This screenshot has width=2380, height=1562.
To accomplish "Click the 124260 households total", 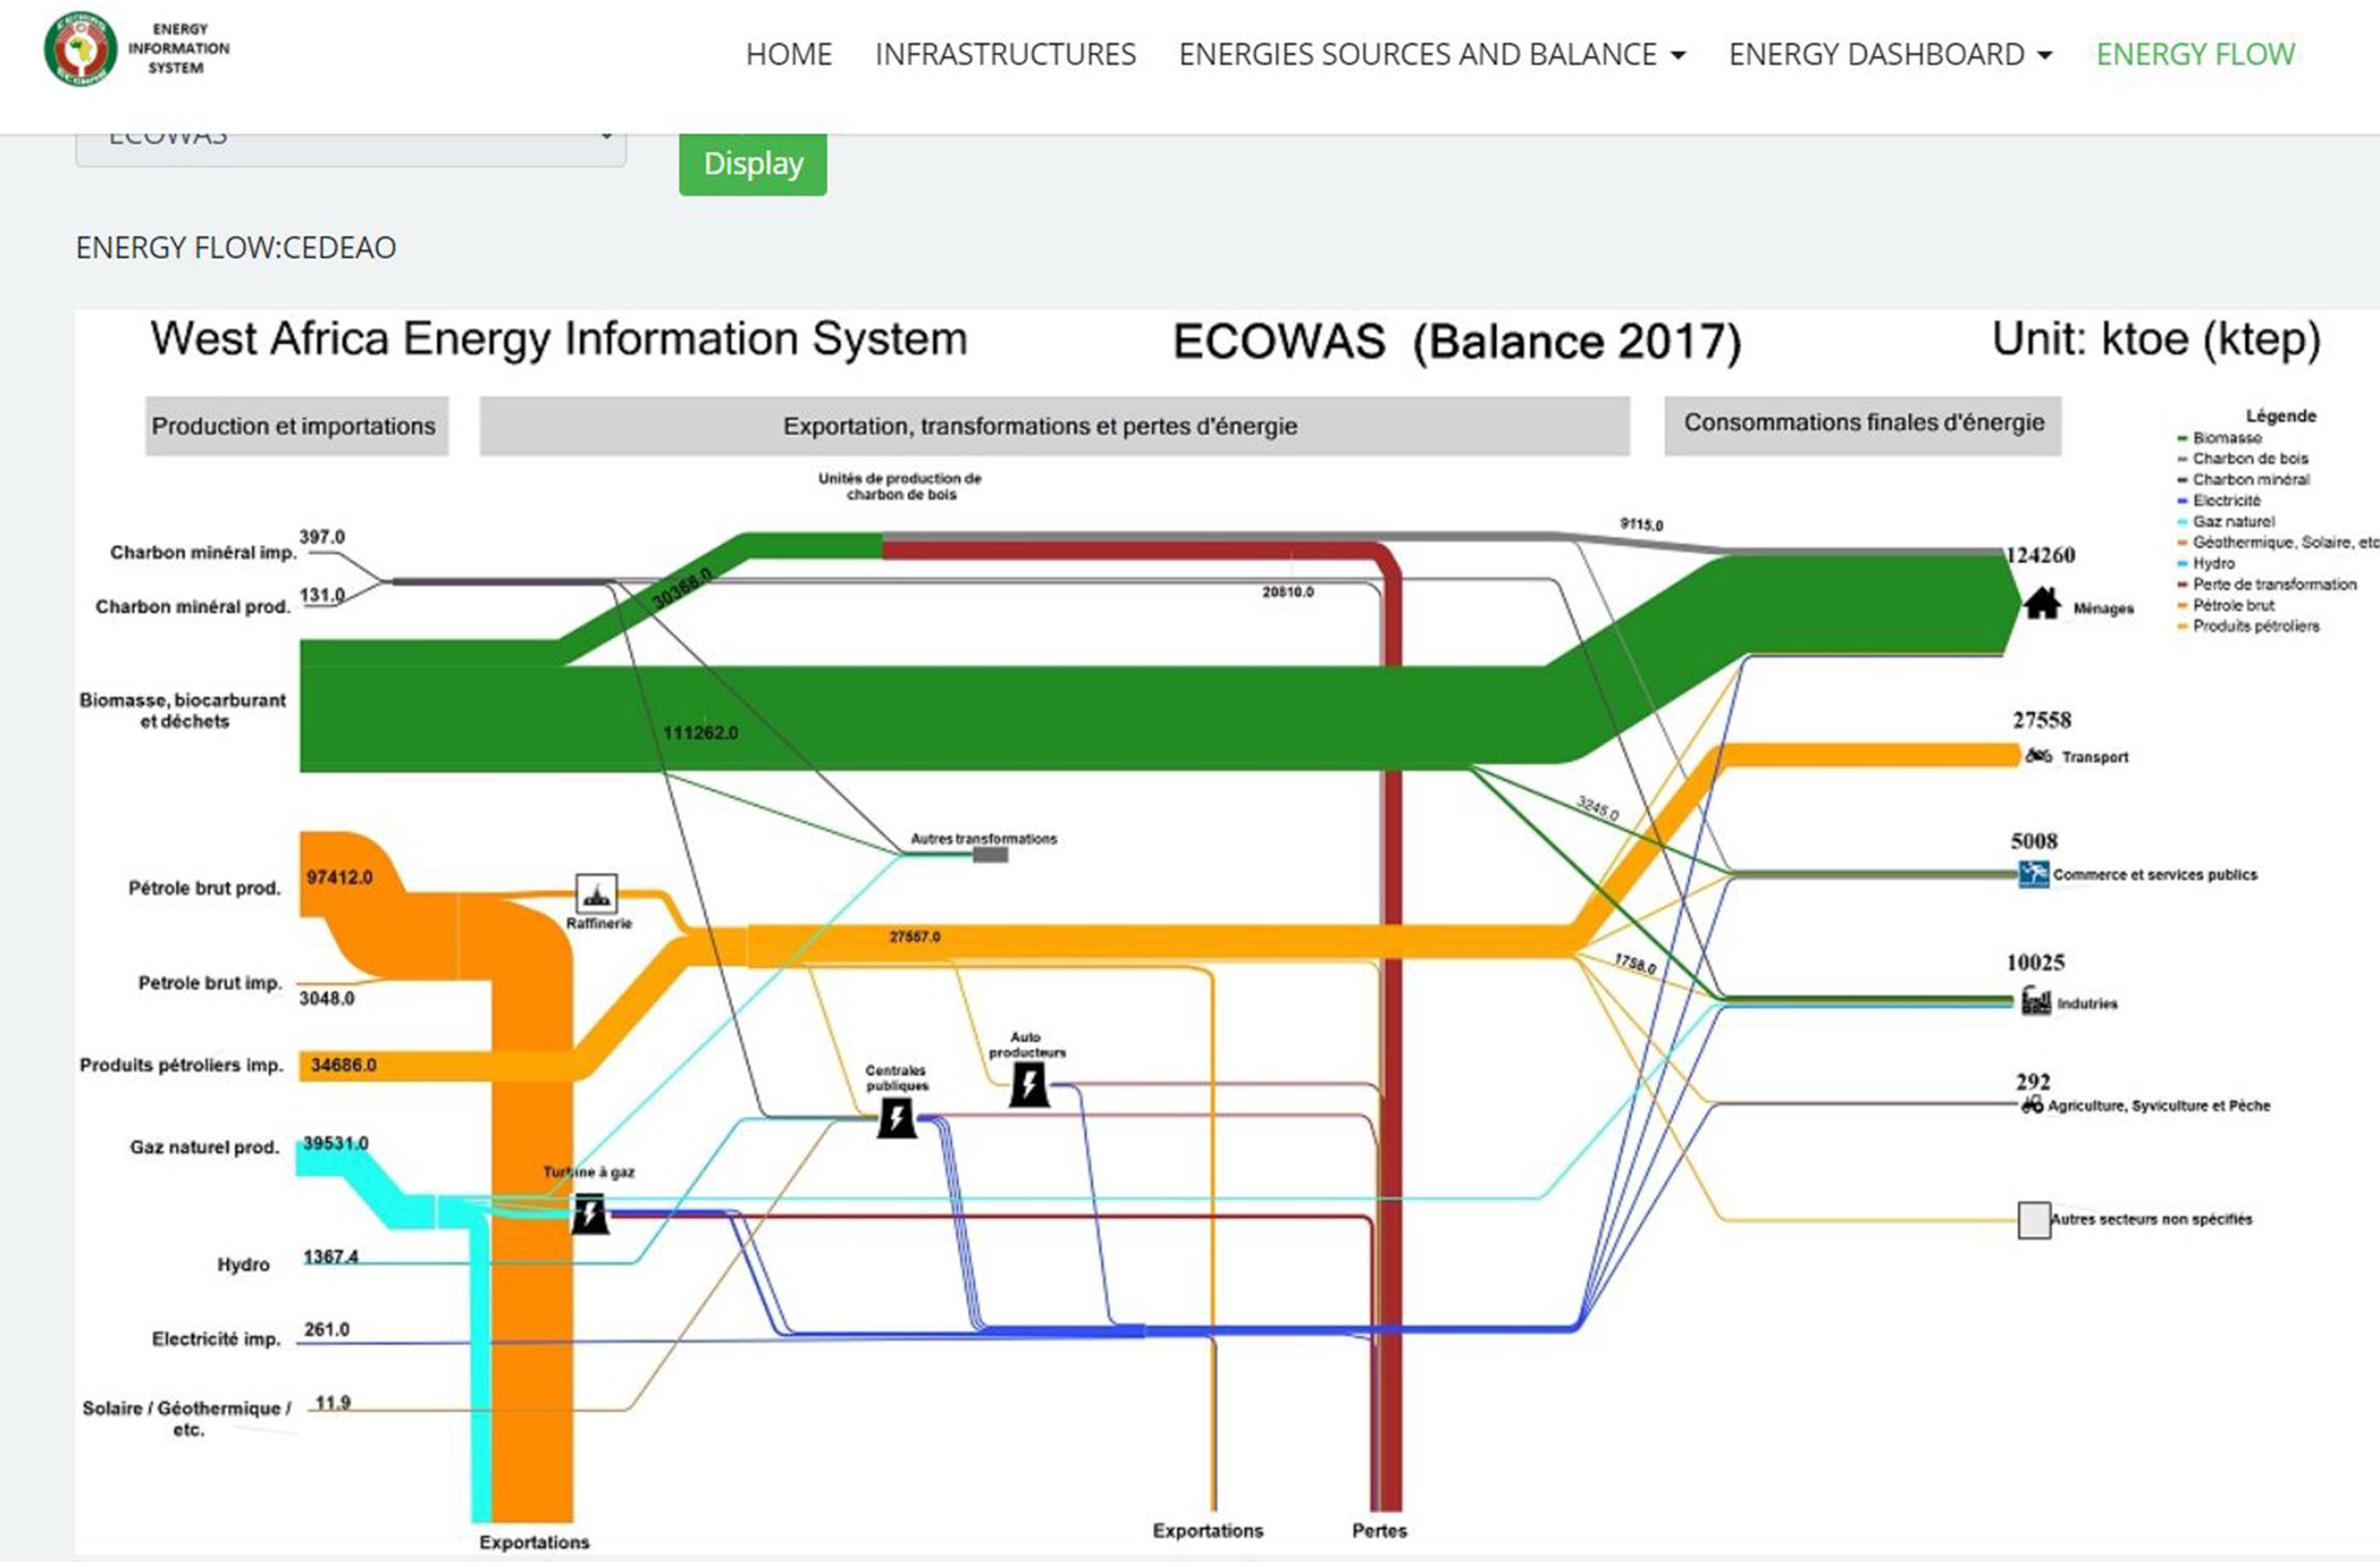I will (x=2041, y=555).
